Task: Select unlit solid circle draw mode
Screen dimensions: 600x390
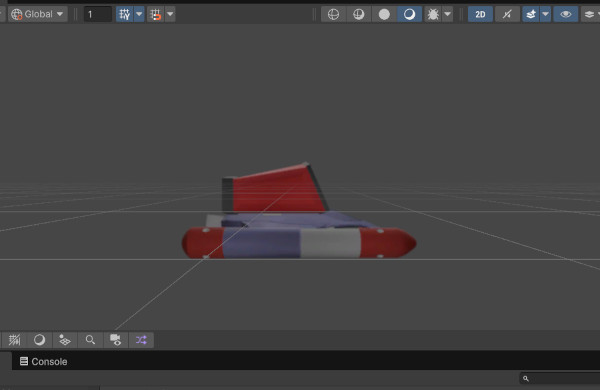Action: (384, 15)
